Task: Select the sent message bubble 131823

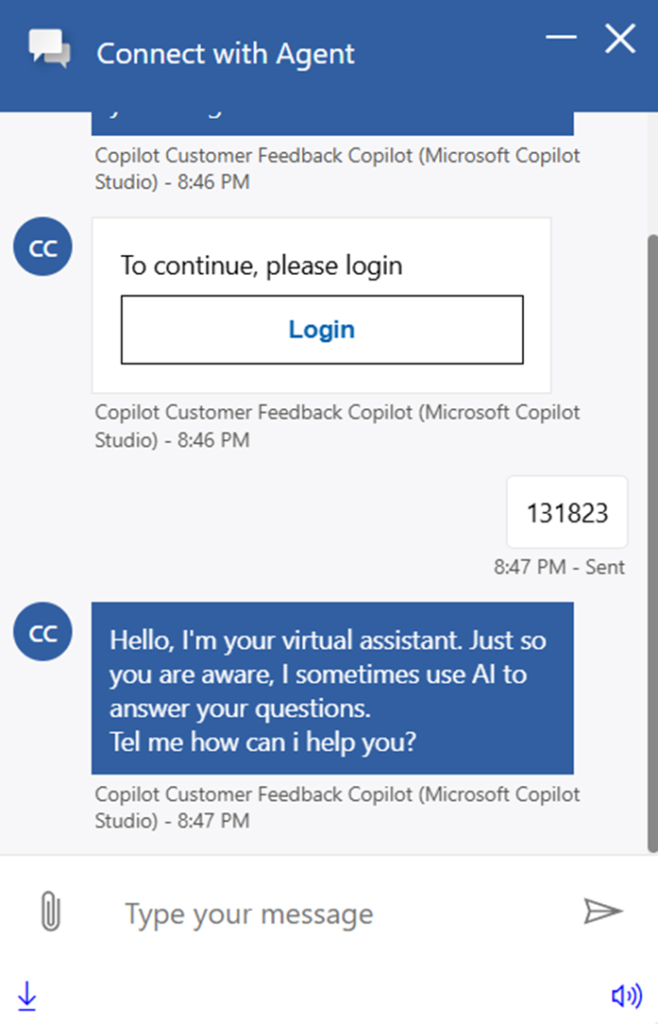Action: coord(567,512)
